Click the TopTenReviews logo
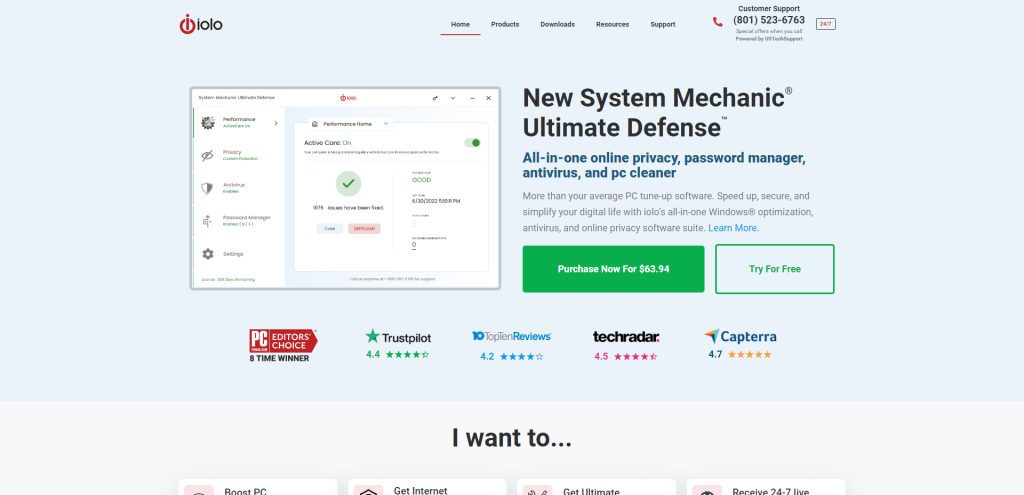The width and height of the screenshot is (1024, 495). 511,336
